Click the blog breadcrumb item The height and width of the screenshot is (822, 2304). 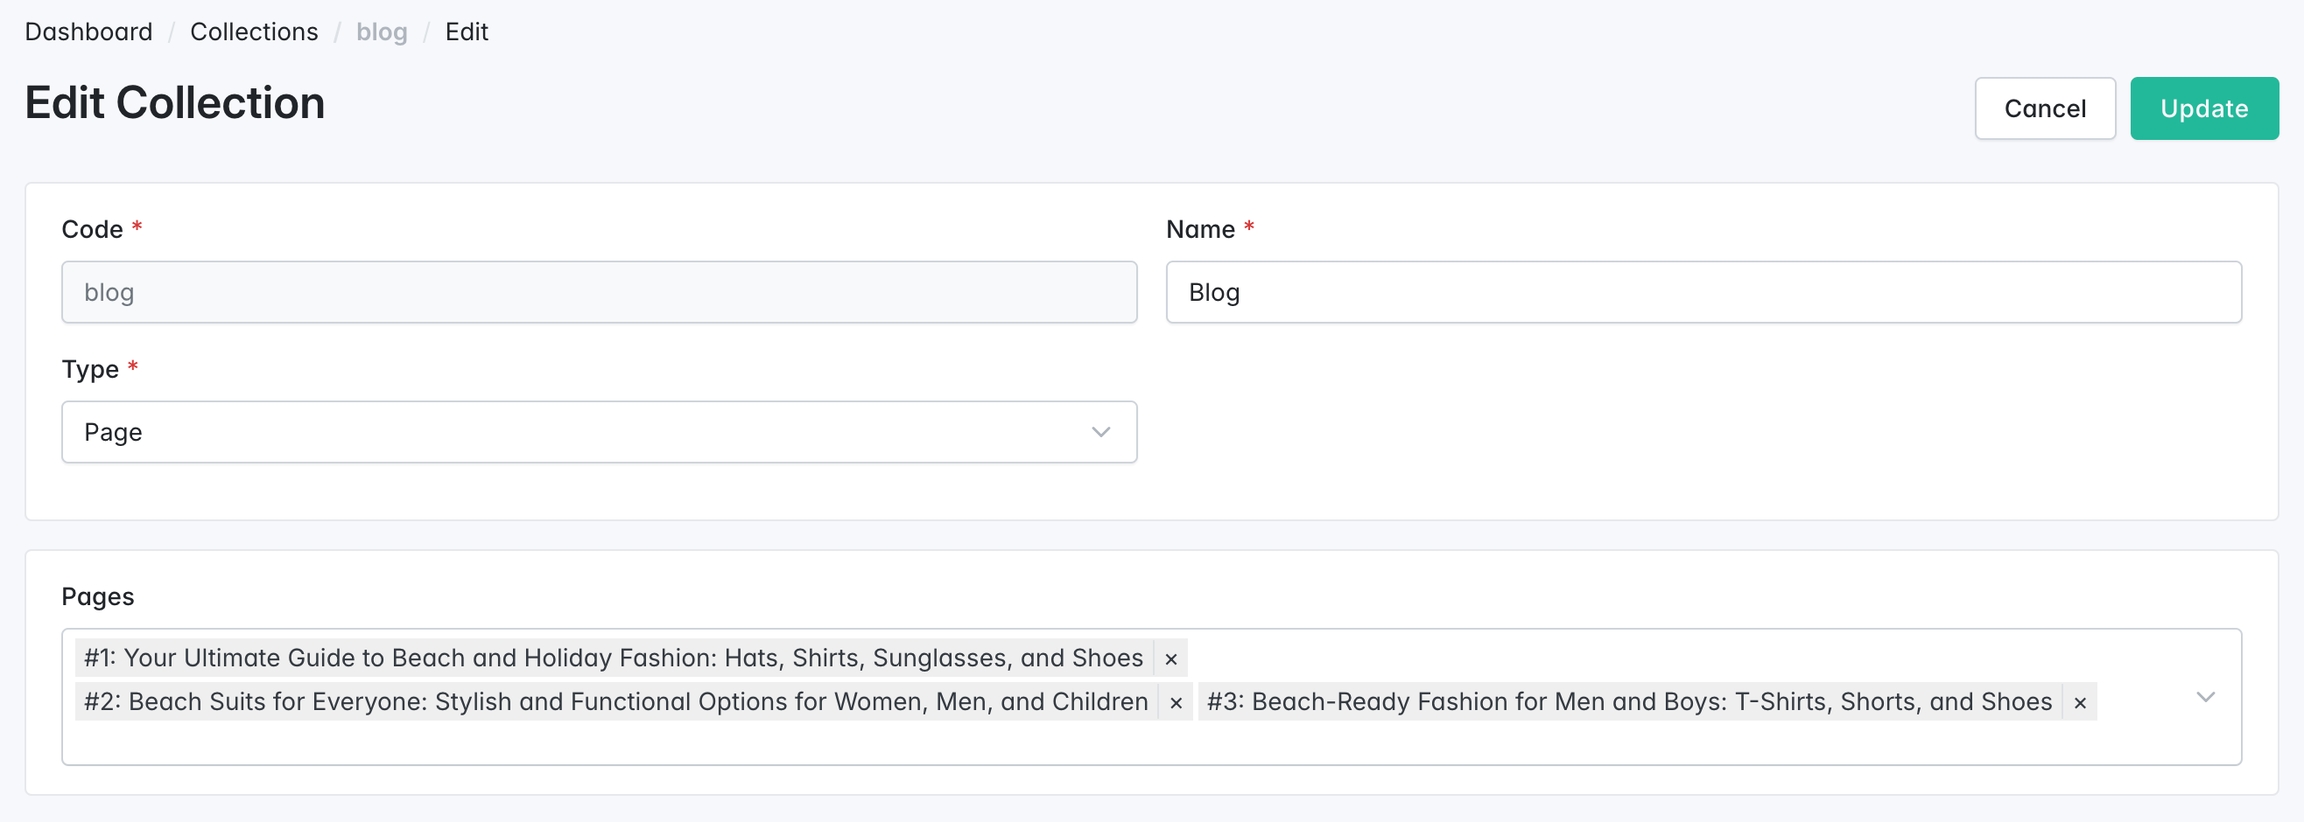click(x=381, y=32)
